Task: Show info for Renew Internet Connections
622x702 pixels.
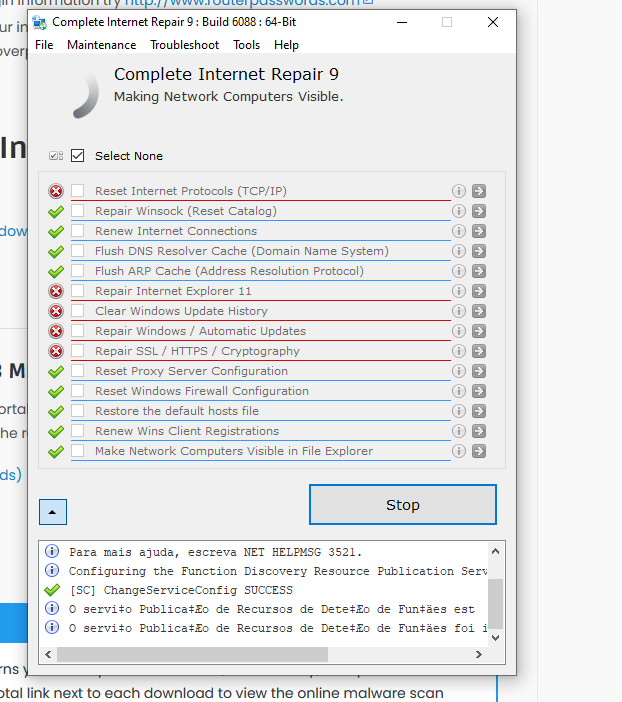Action: [459, 231]
